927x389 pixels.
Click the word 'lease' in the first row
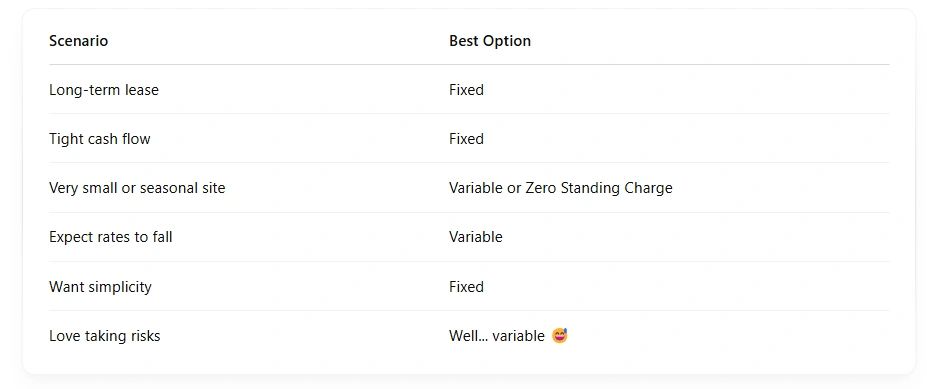[142, 90]
